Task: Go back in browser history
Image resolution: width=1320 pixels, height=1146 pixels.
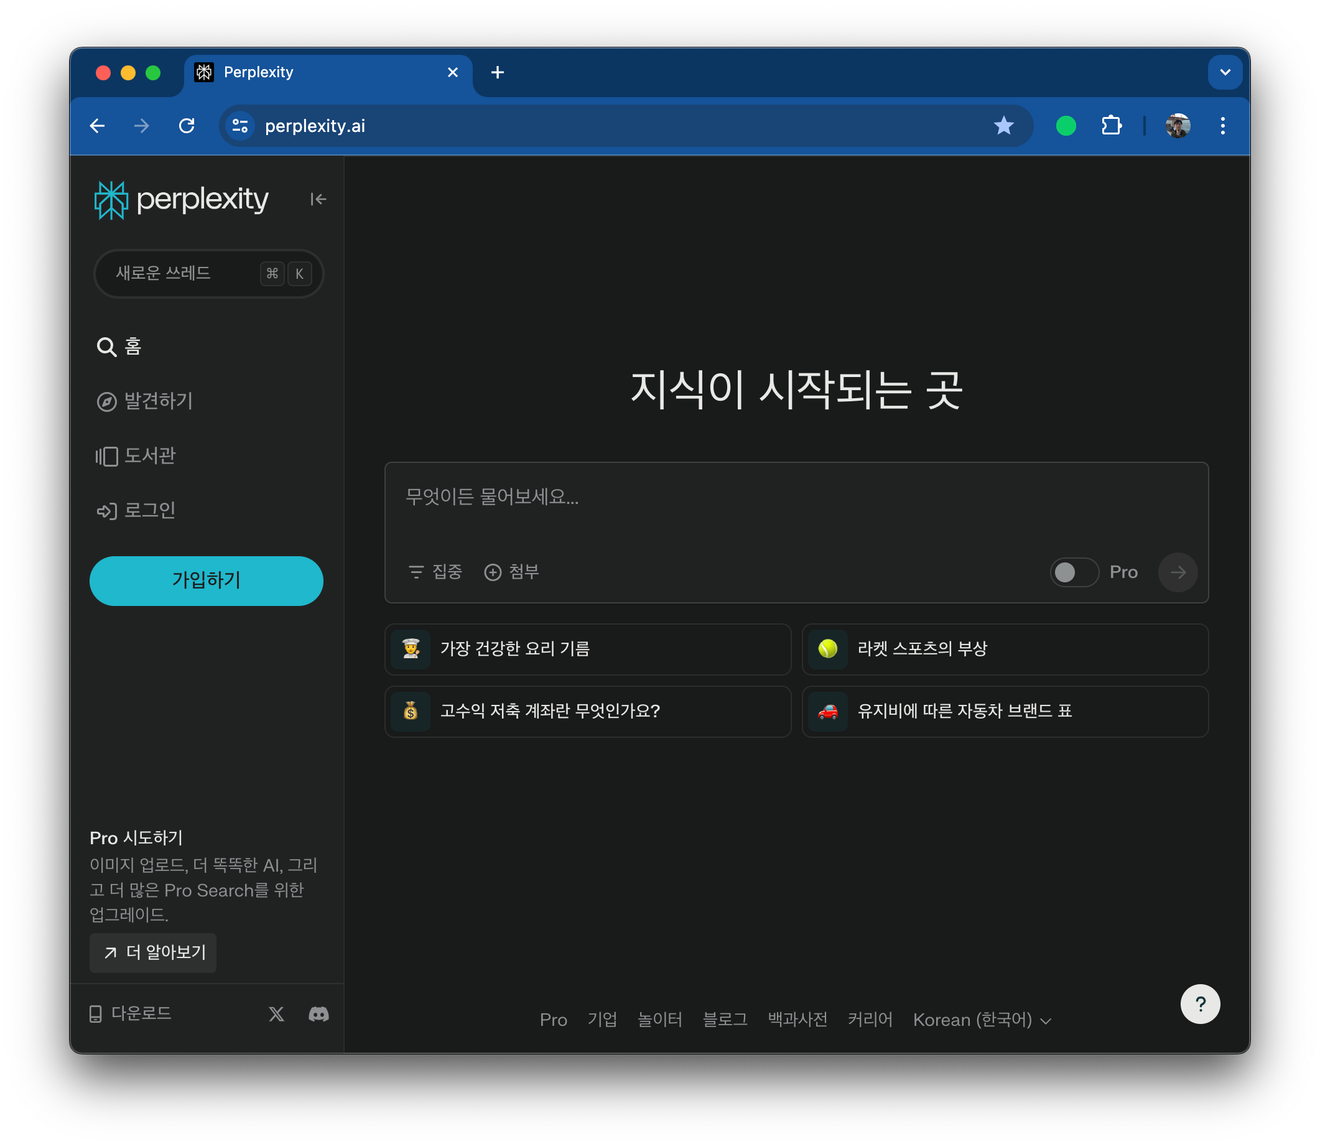Action: pos(97,126)
